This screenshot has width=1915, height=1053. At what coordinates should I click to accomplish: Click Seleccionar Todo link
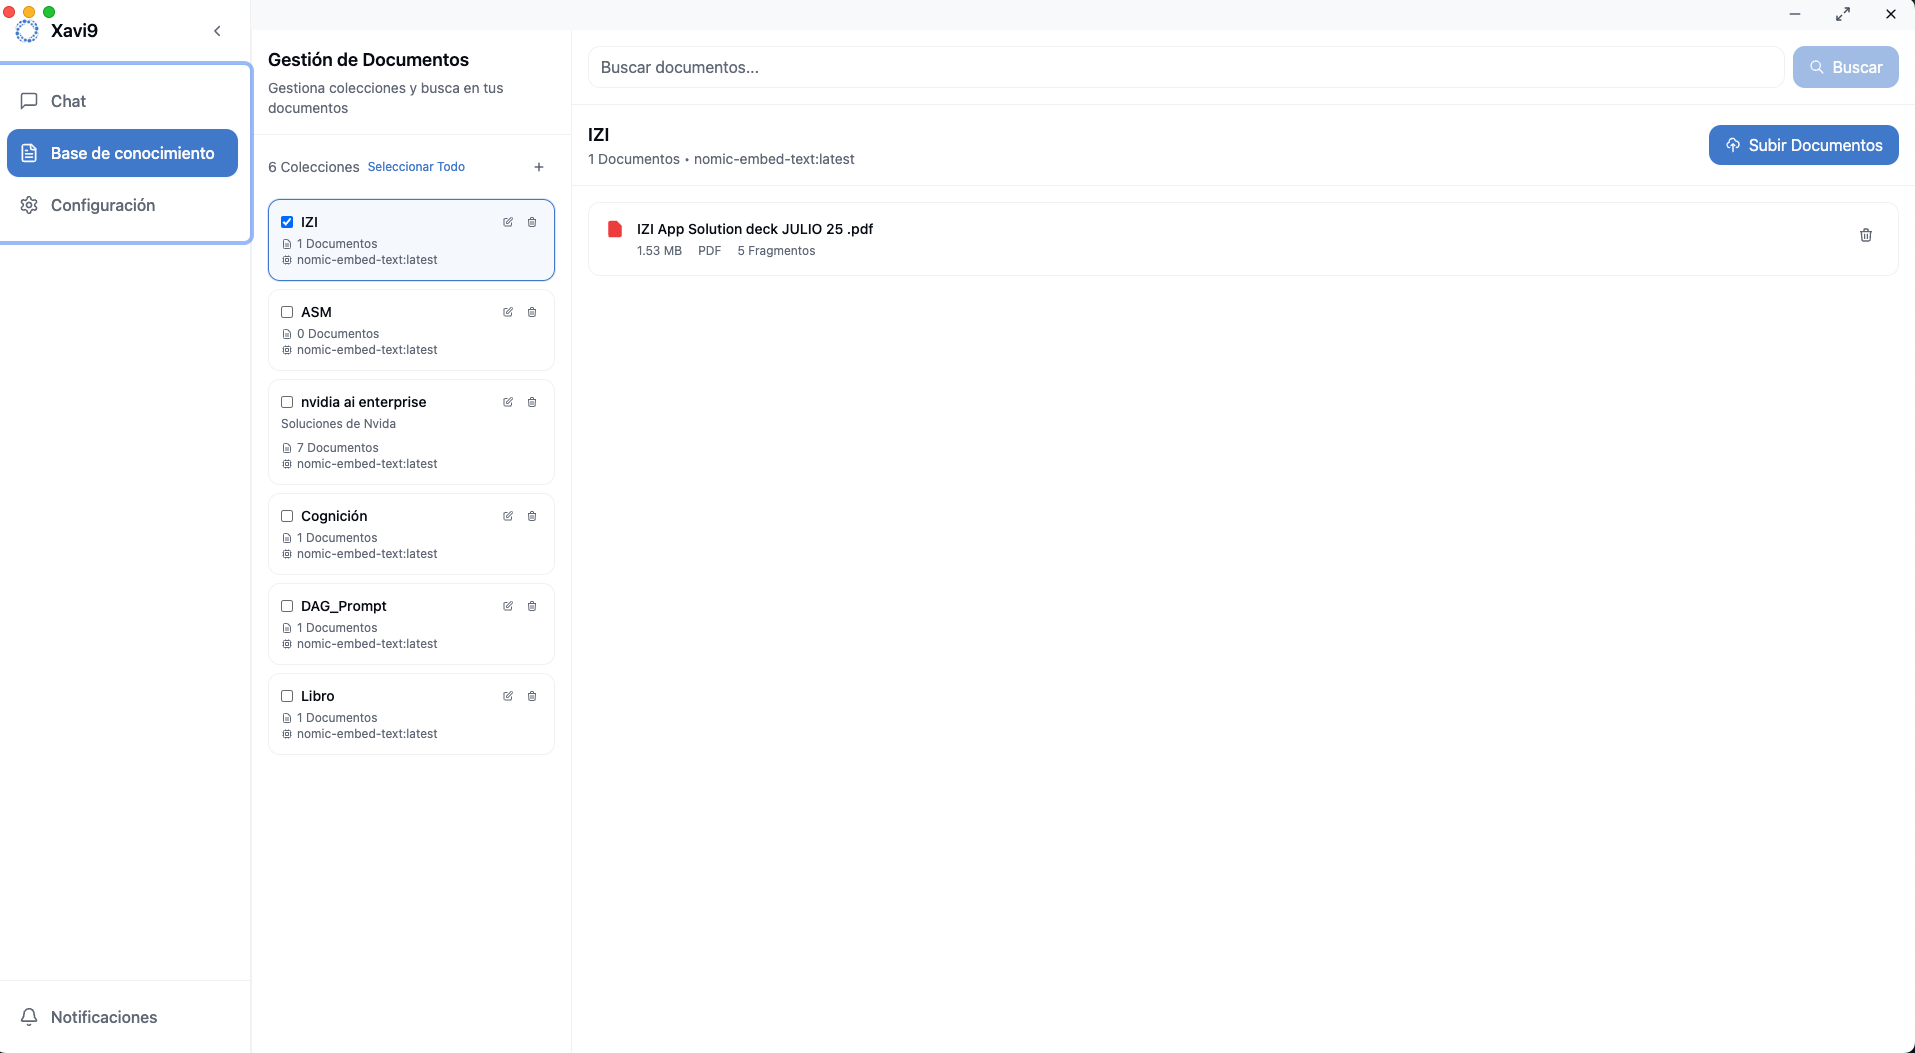coord(416,167)
